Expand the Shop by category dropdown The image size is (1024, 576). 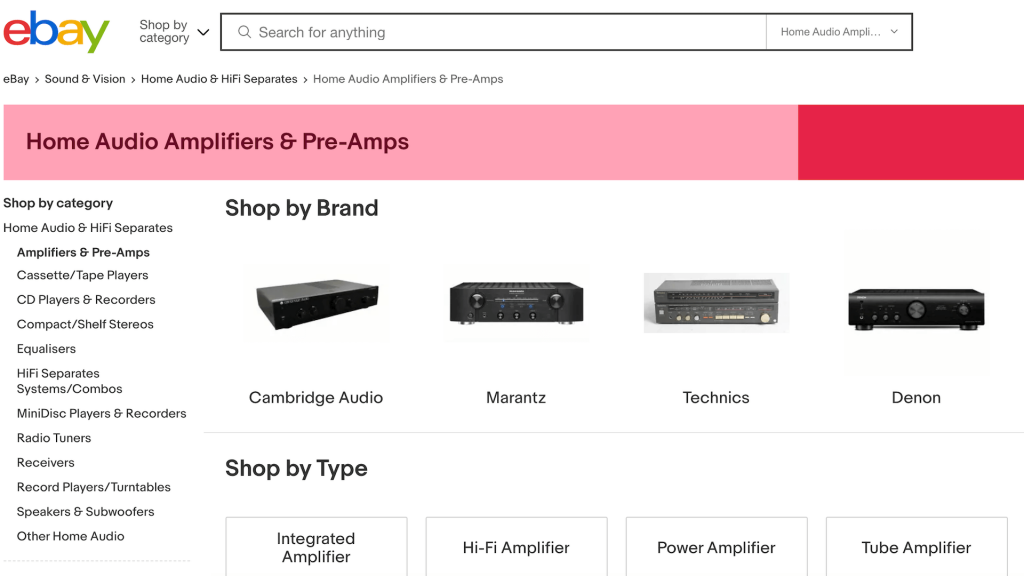click(x=174, y=32)
